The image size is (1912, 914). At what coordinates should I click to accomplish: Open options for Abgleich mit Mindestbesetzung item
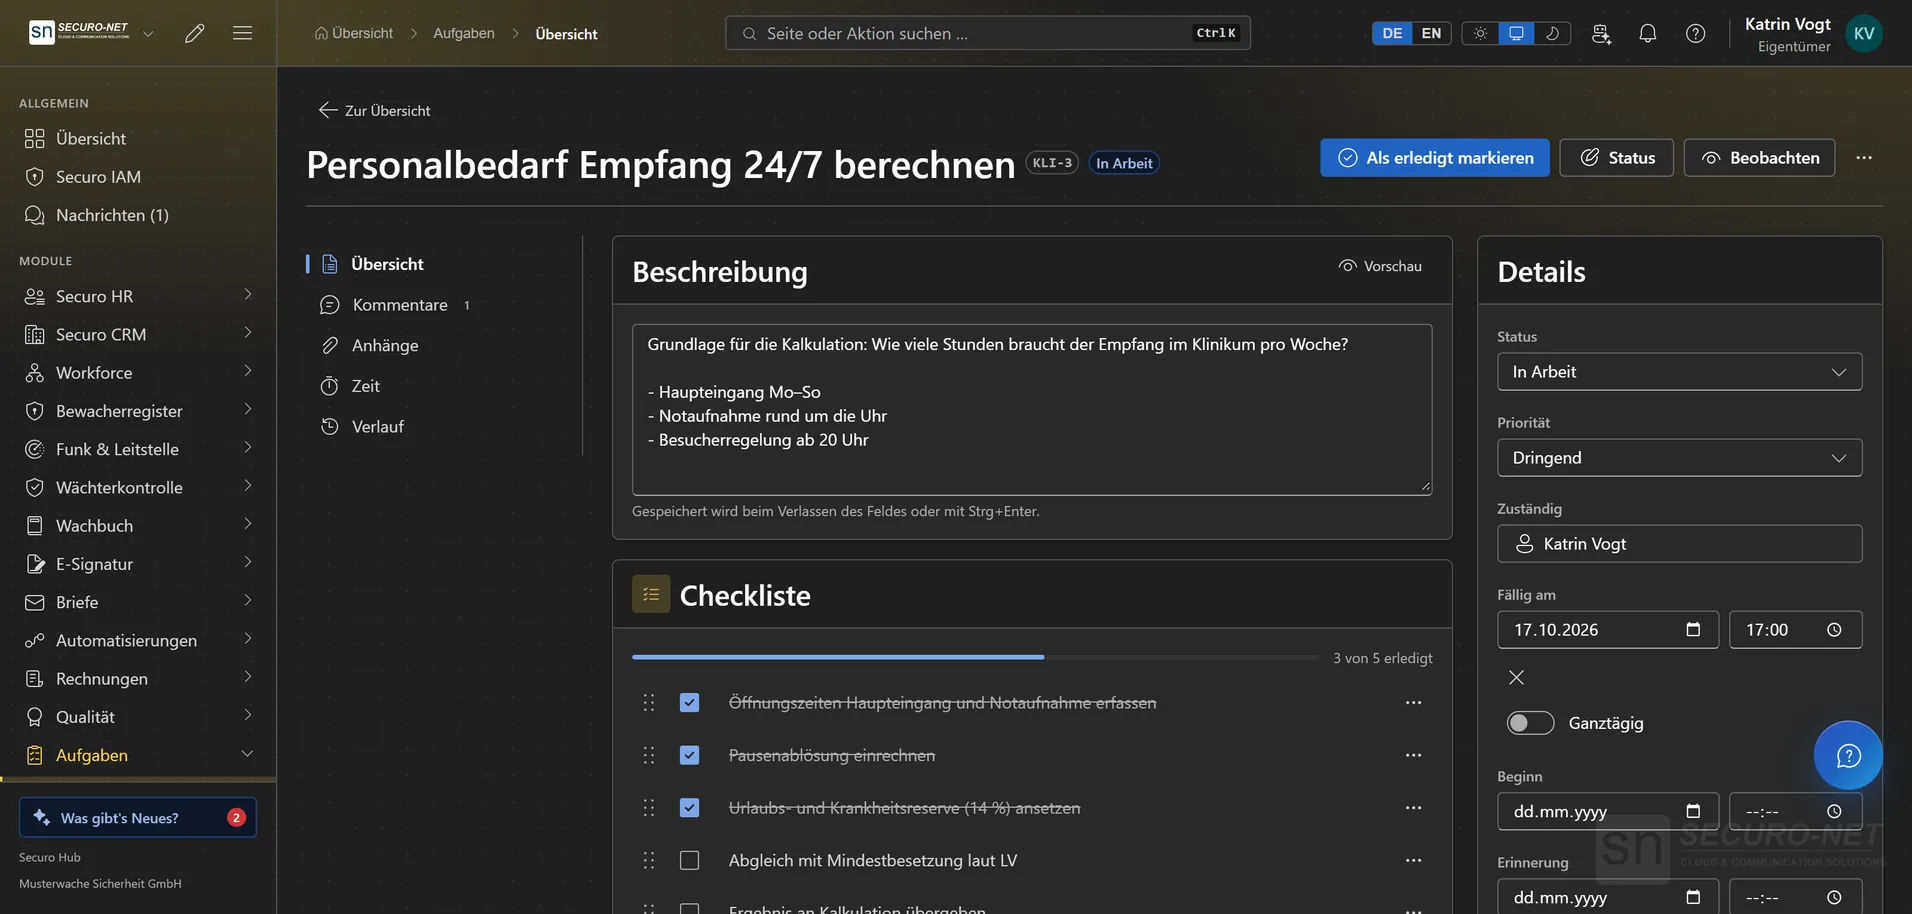click(x=1413, y=860)
